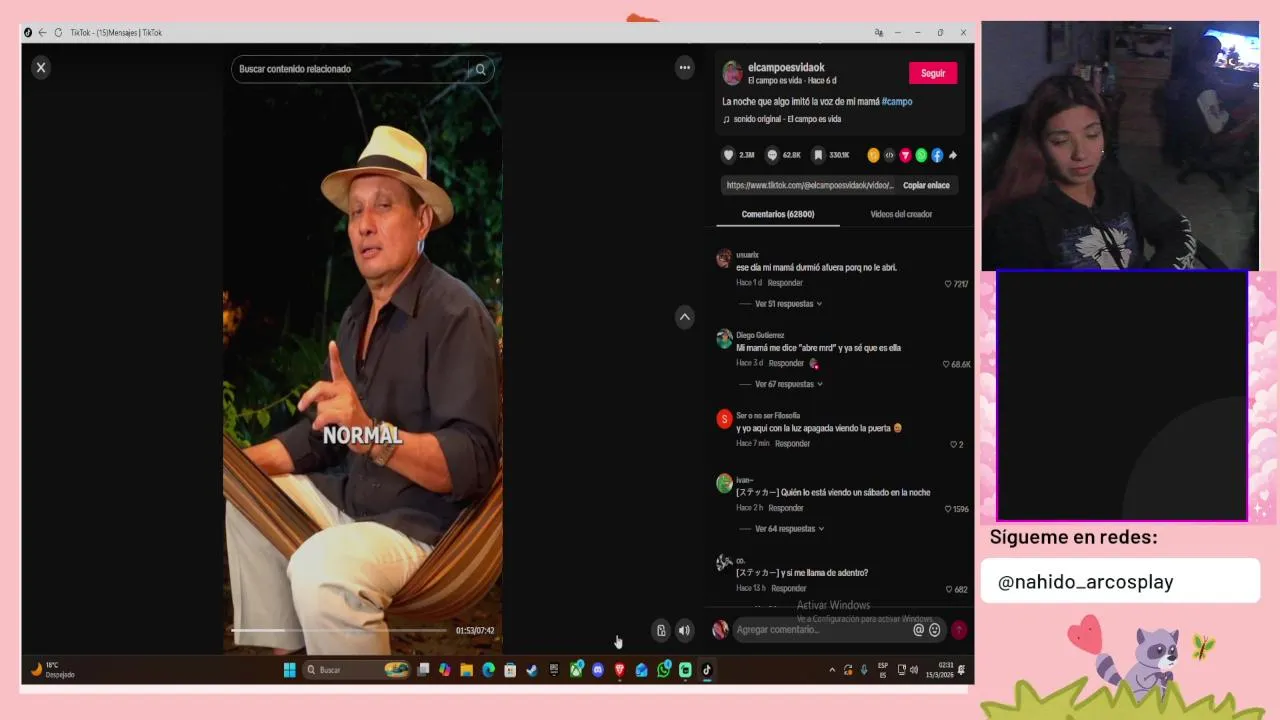
Task: Reload page with refresh icon in title bar
Action: pyautogui.click(x=58, y=33)
